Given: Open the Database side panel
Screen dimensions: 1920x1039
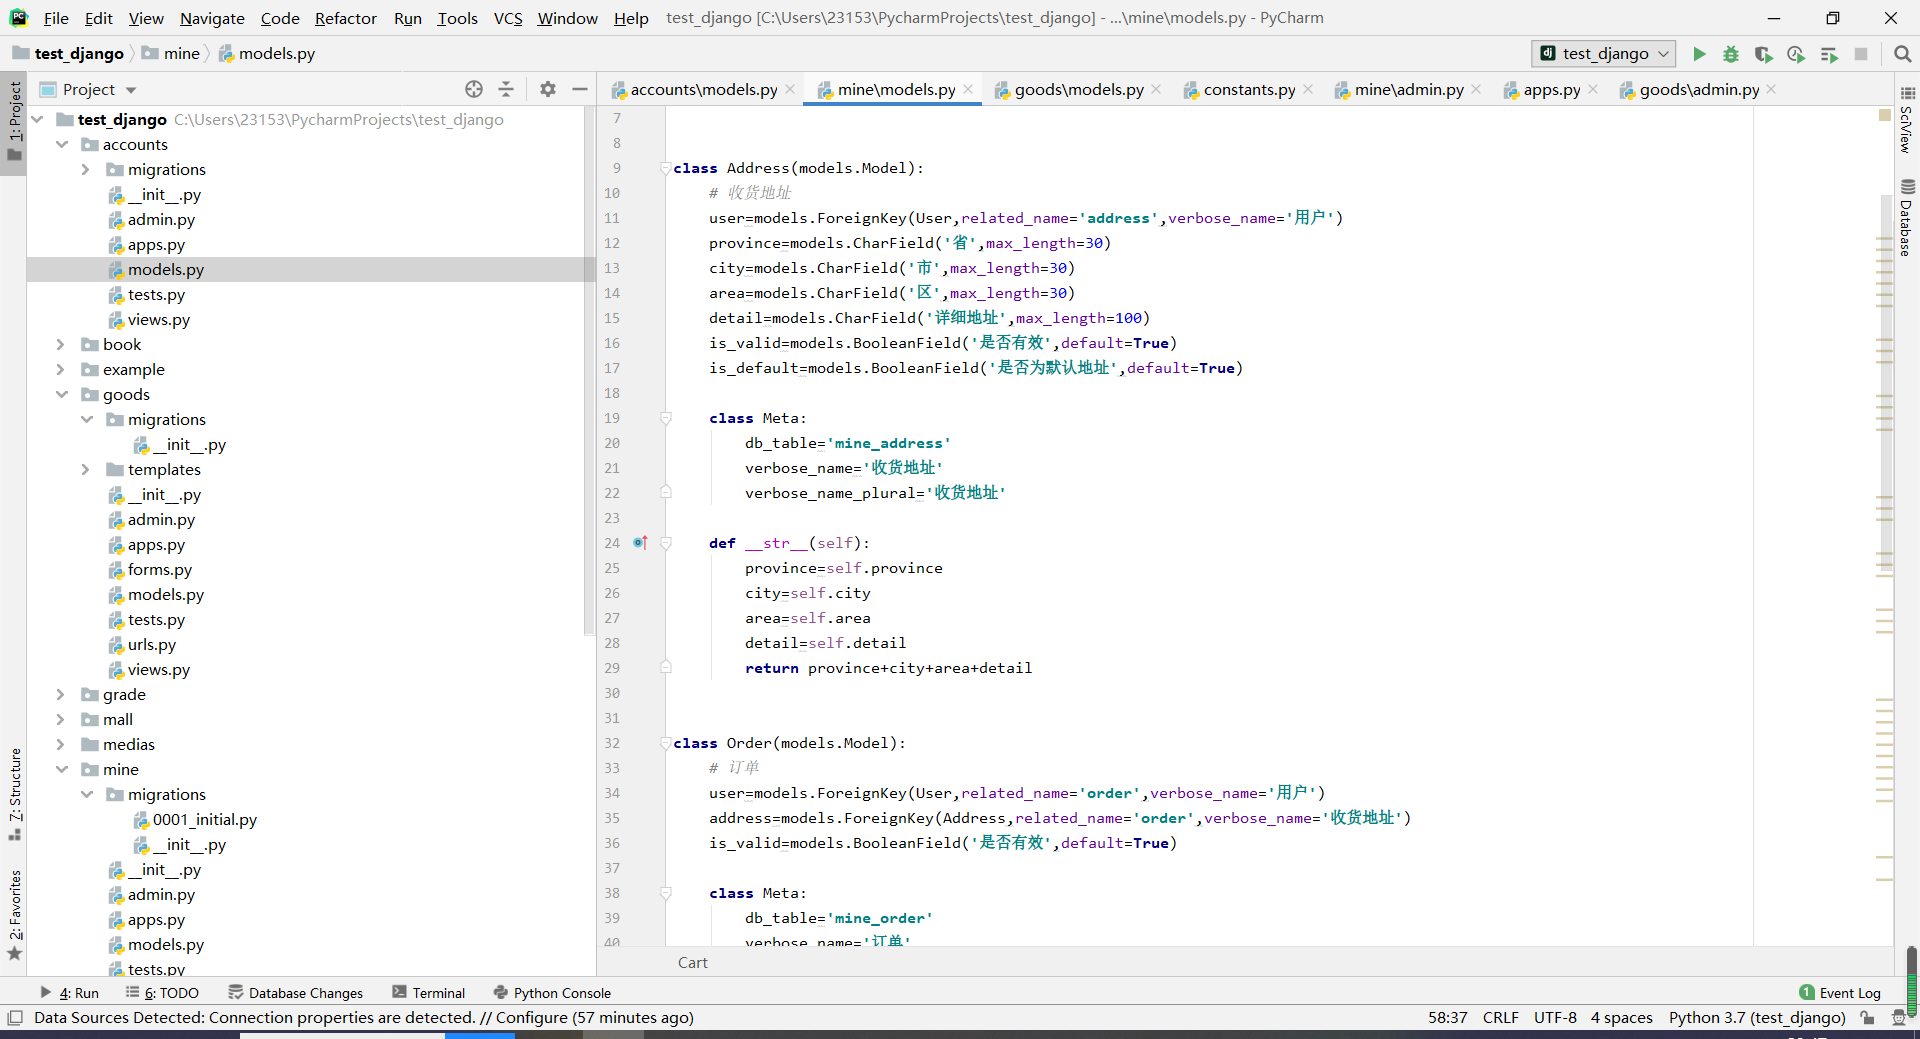Looking at the screenshot, I should point(1907,218).
